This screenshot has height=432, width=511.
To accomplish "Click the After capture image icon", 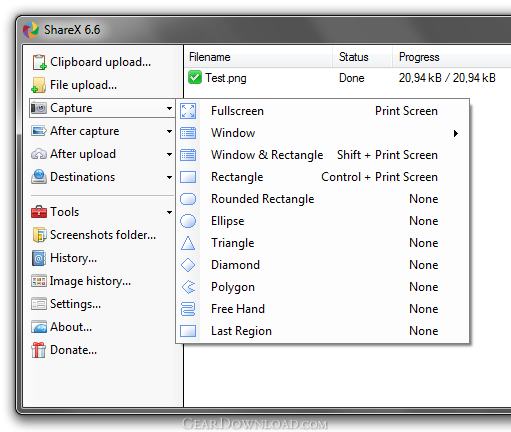I will (39, 131).
